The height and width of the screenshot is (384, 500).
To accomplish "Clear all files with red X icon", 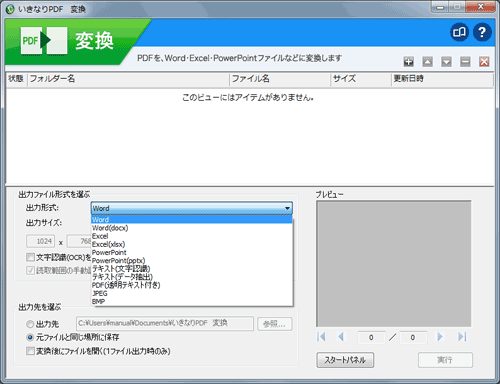I will tap(484, 62).
